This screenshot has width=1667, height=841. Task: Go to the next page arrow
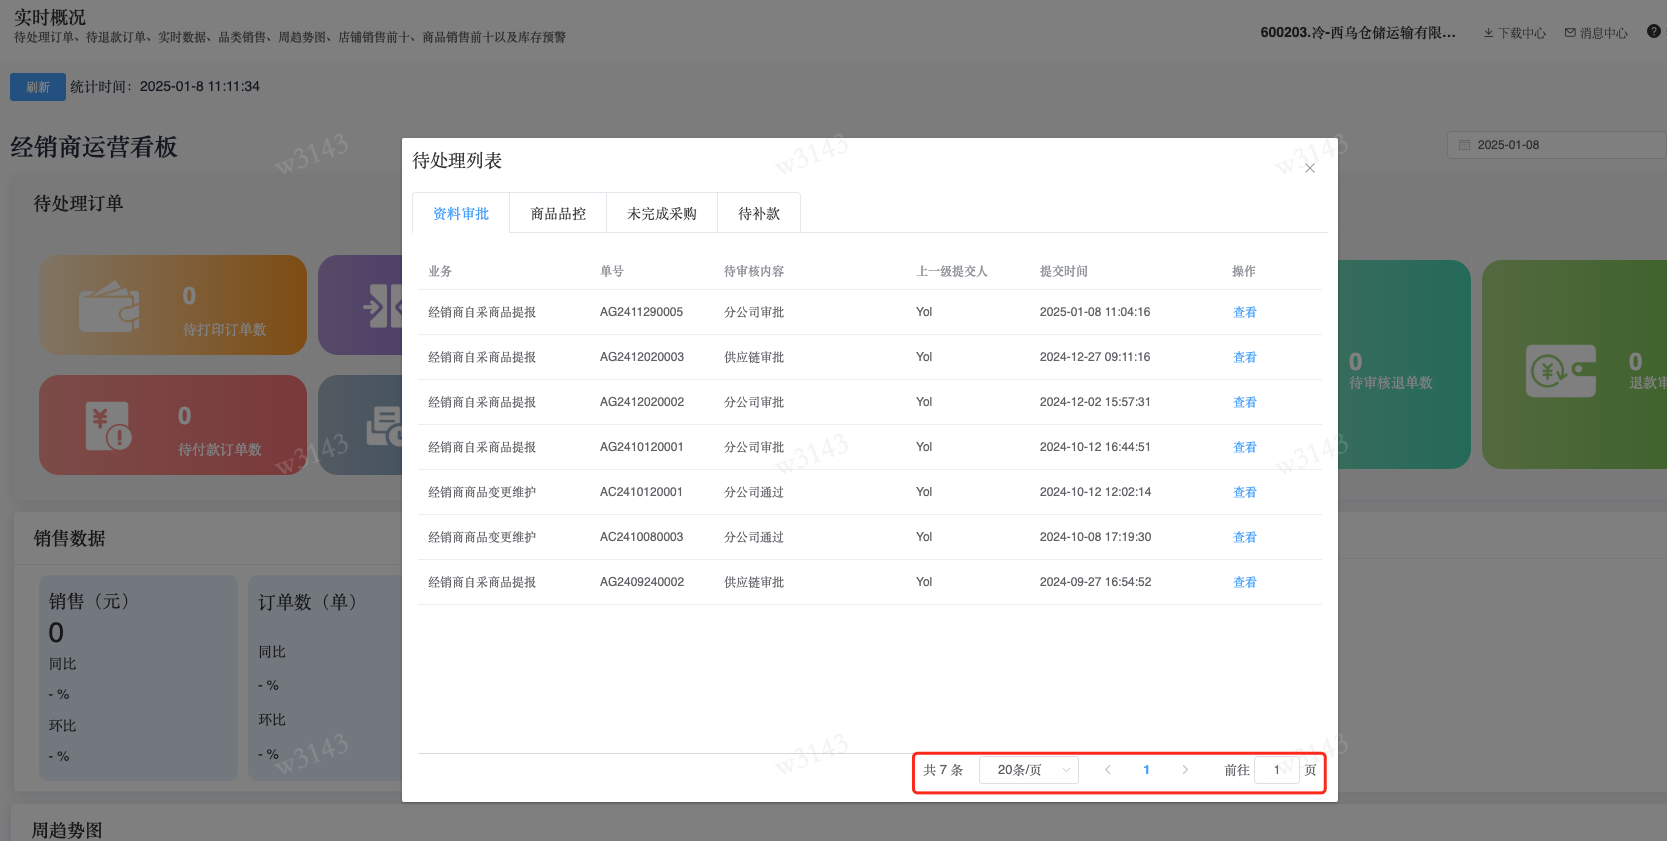pyautogui.click(x=1185, y=770)
